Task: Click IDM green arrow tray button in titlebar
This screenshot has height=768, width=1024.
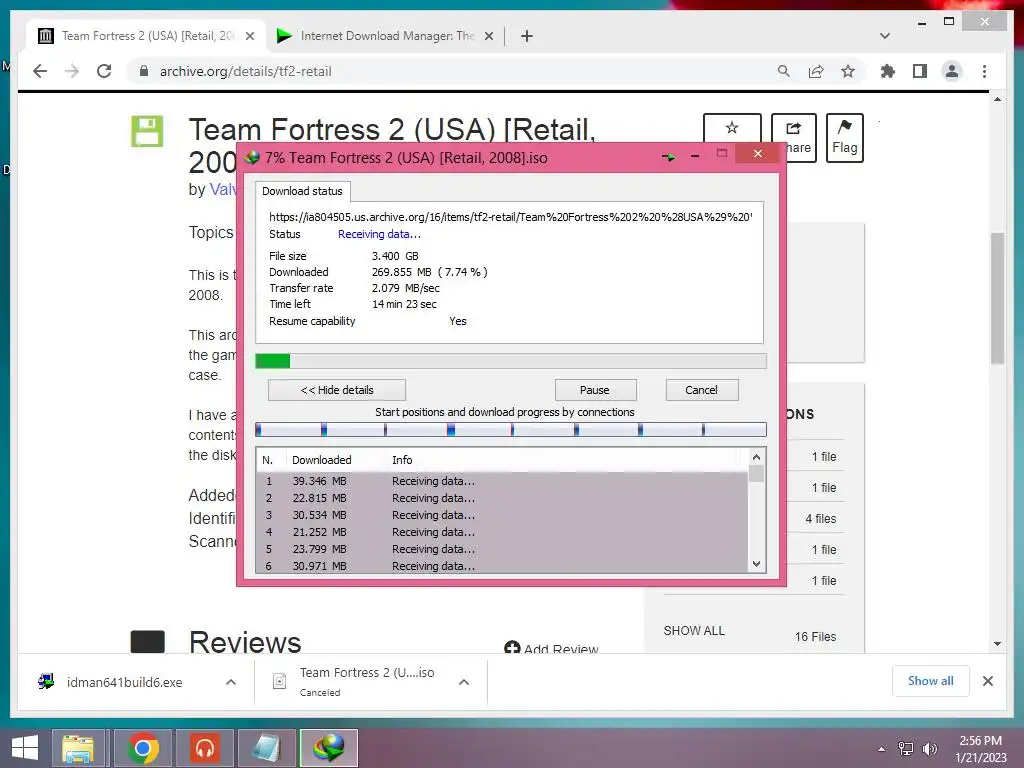Action: [669, 157]
